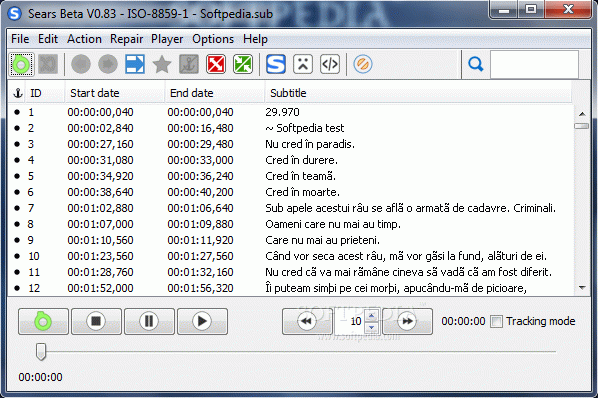Decrease the skip seconds value with down arrow
Screen dimensions: 598x398
pos(371,327)
